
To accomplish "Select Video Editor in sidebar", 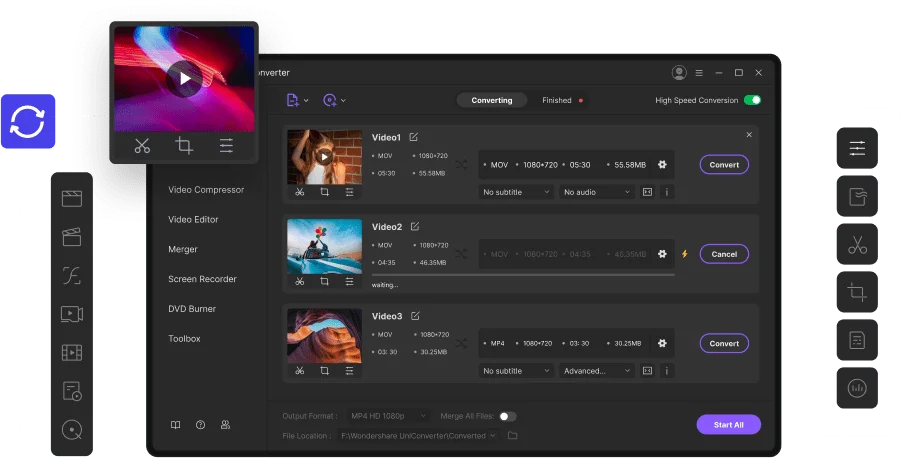I will (193, 219).
